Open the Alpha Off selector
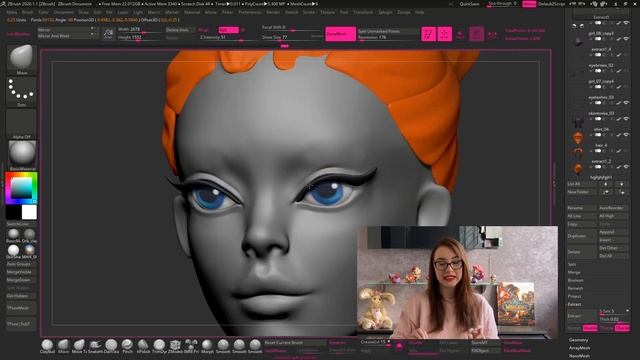The image size is (640, 360). 22,124
